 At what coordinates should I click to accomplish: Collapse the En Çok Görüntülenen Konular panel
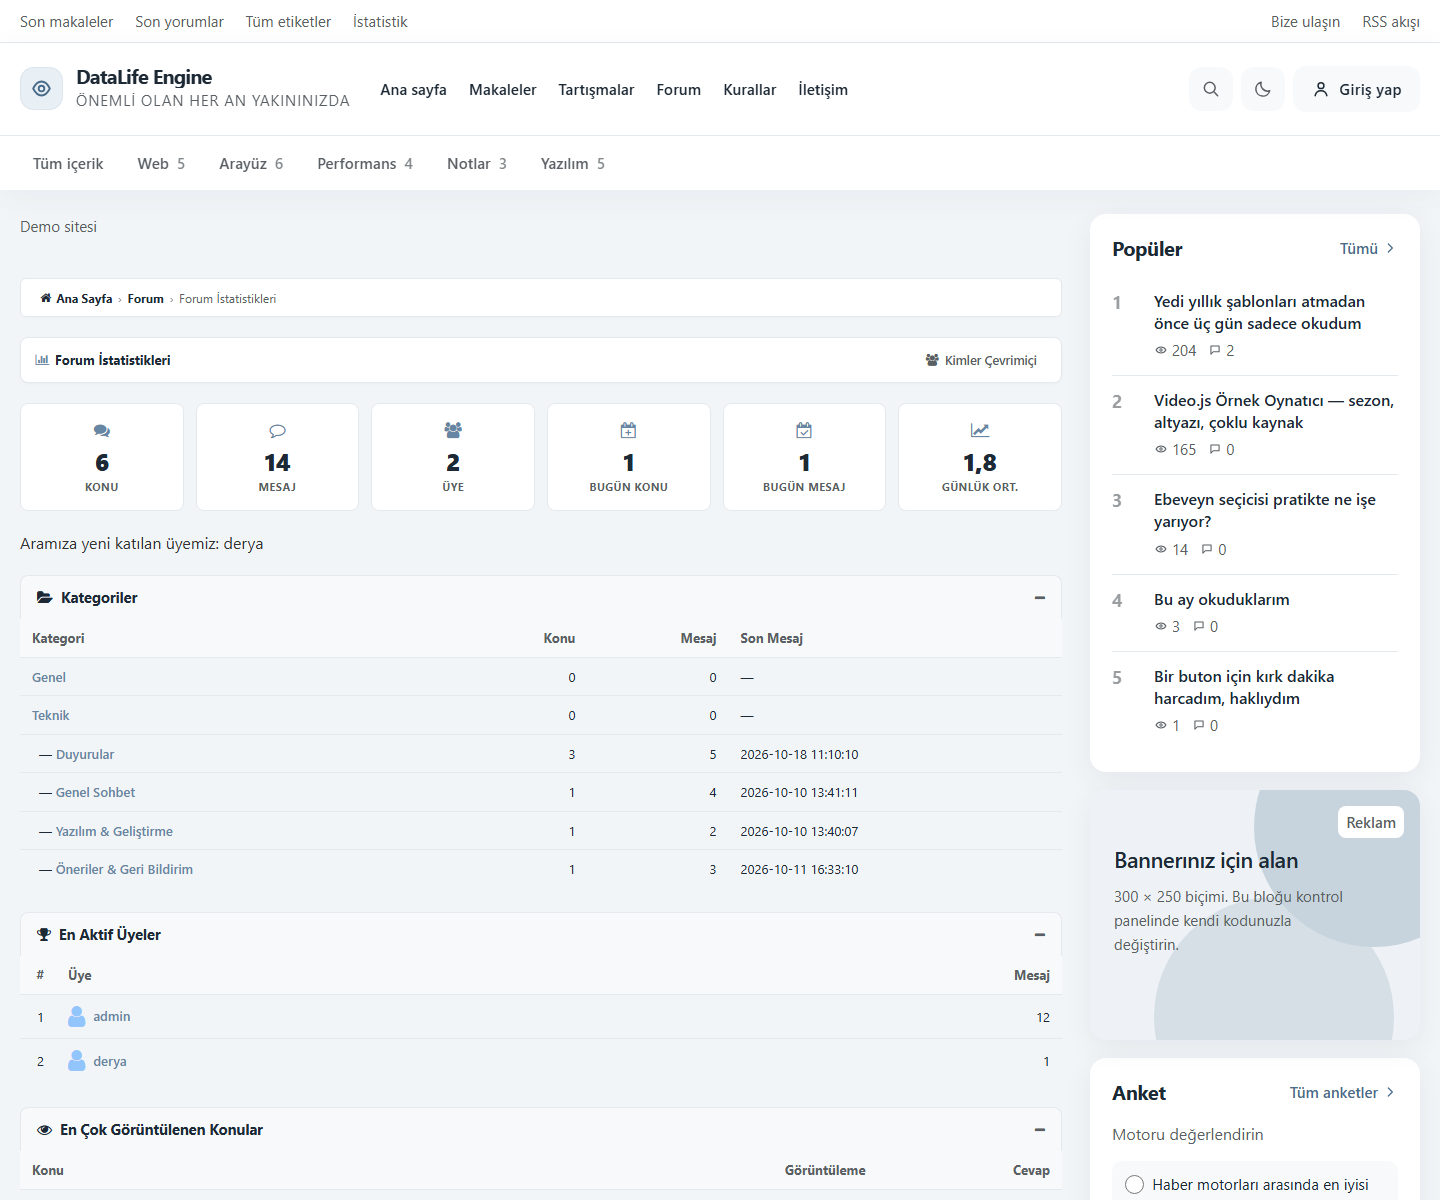coord(1040,1130)
